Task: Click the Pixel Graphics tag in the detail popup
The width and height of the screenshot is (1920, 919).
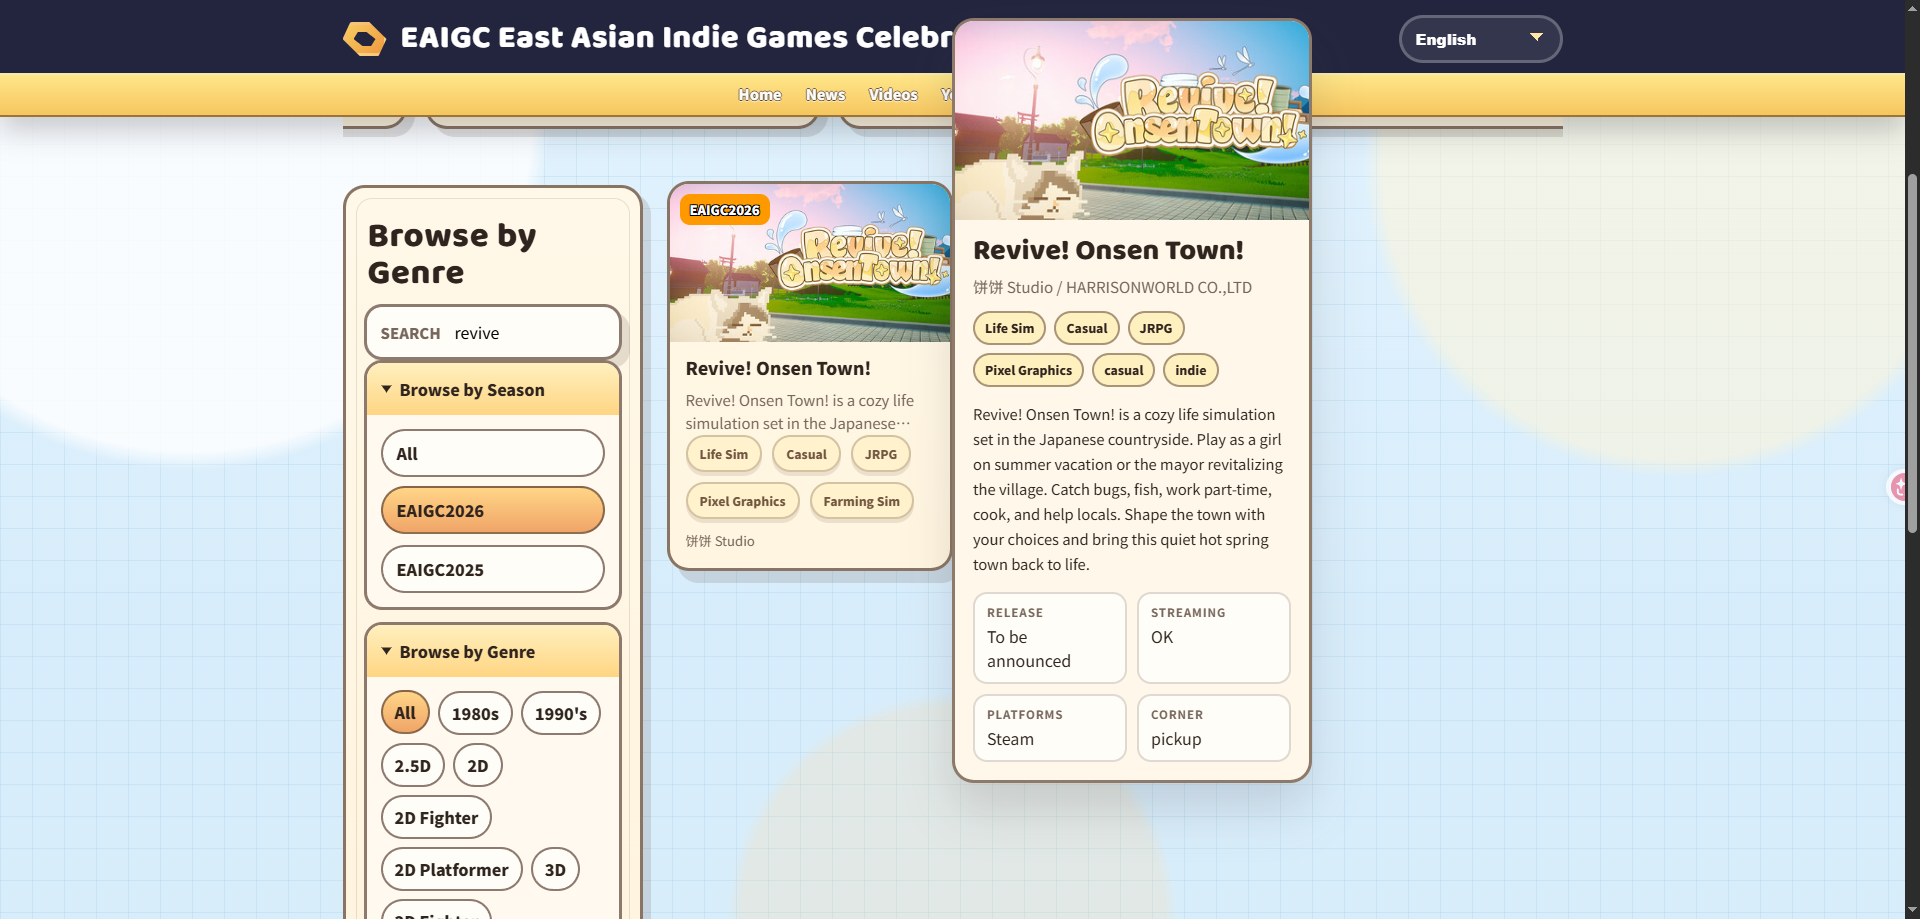Action: [x=1028, y=370]
